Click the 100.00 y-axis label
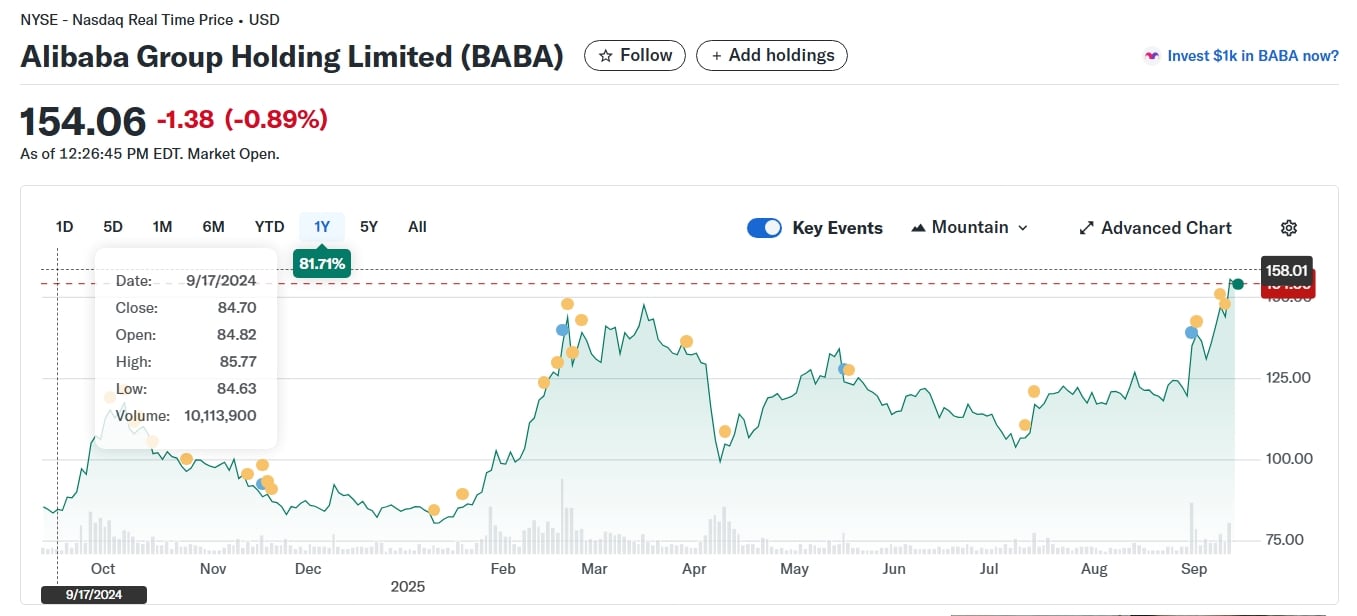 pyautogui.click(x=1288, y=459)
